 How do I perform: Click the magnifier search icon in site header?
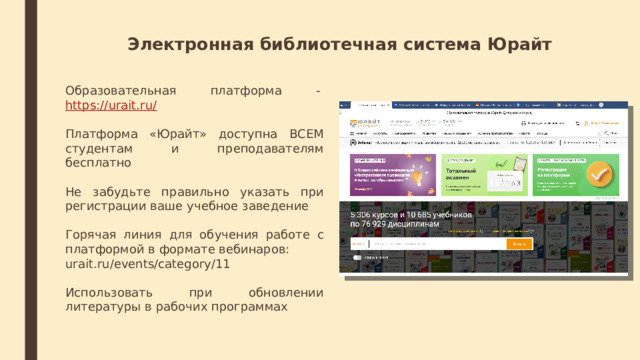tap(607, 133)
